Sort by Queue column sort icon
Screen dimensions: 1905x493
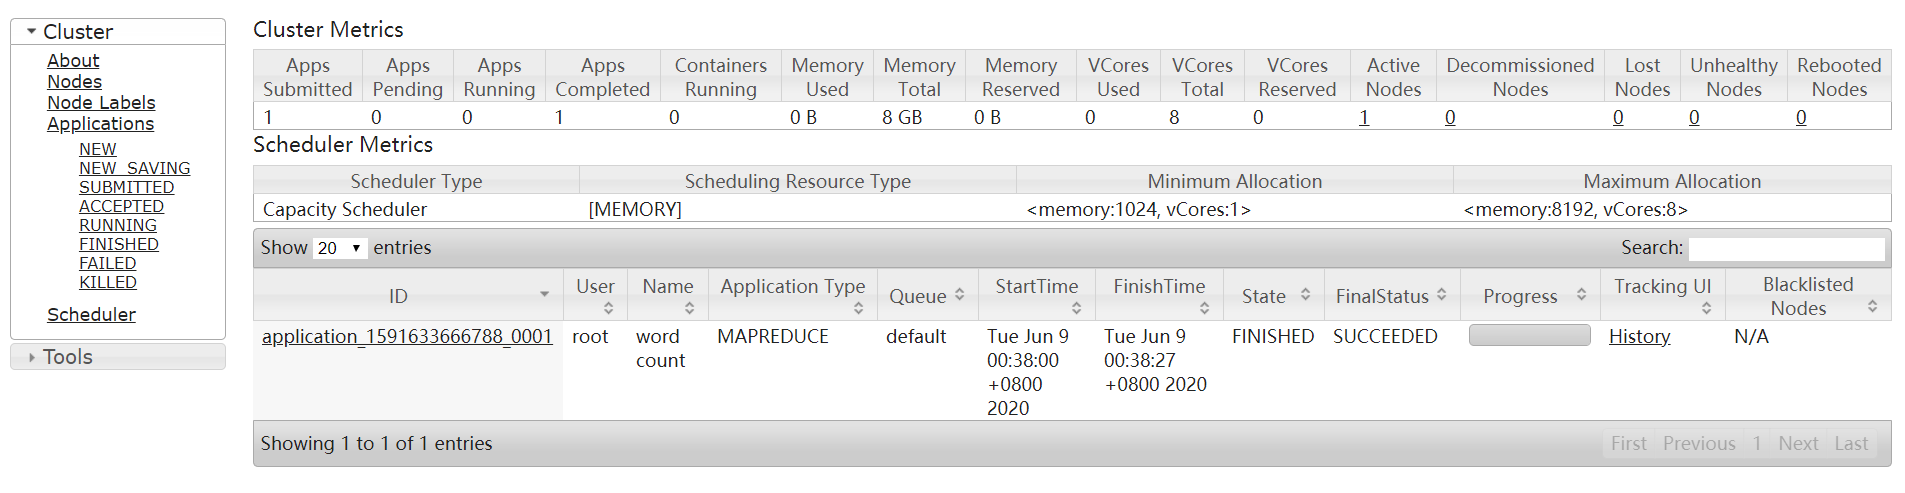pyautogui.click(x=959, y=295)
